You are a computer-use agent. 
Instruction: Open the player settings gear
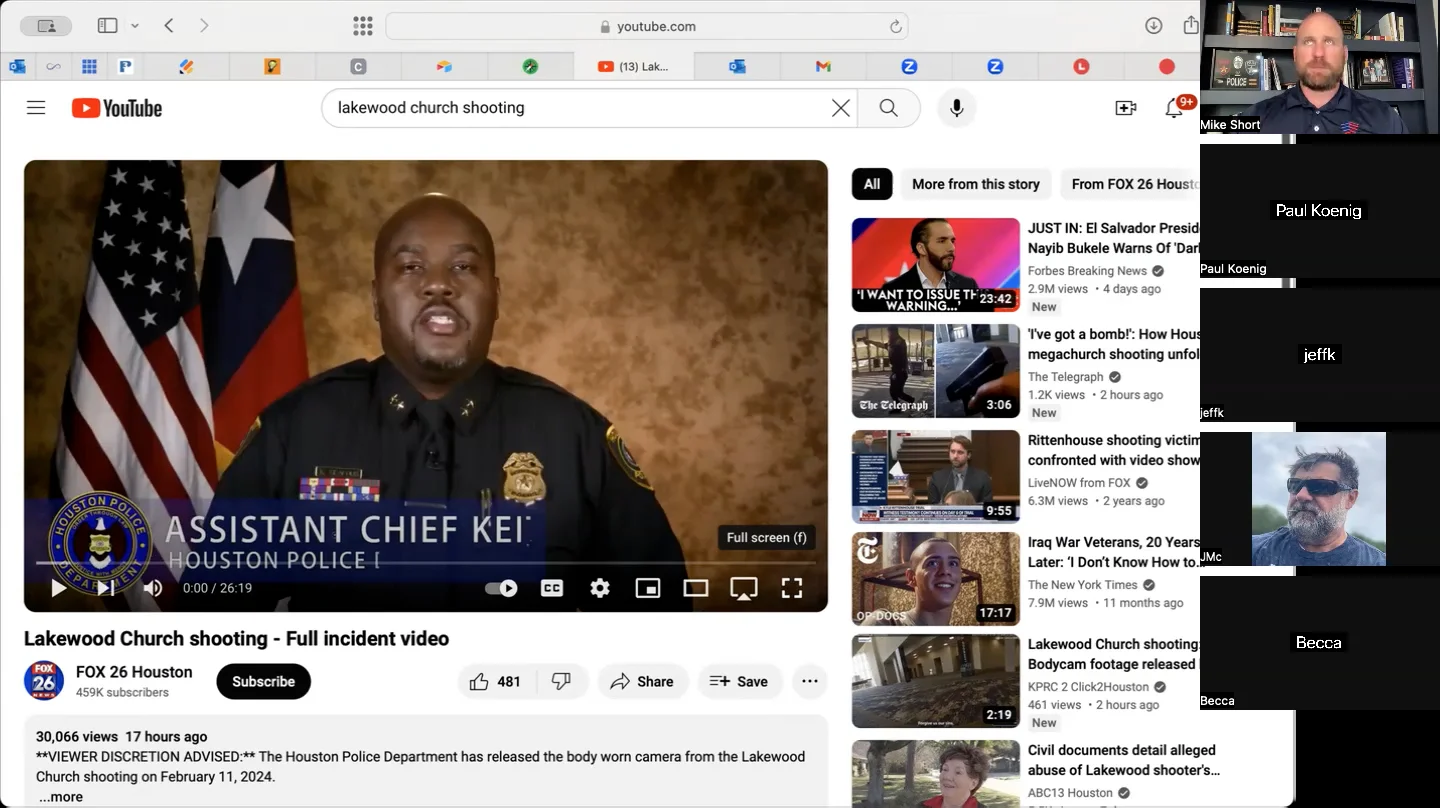(x=600, y=588)
